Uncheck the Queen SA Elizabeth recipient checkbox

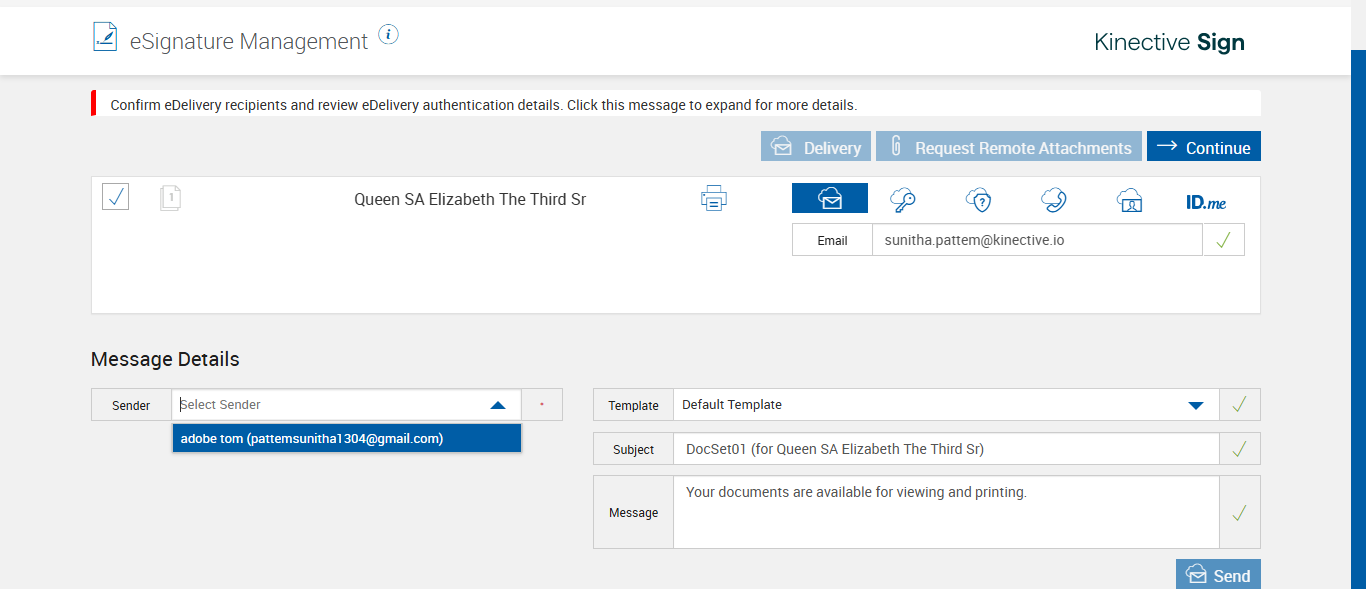click(x=116, y=197)
